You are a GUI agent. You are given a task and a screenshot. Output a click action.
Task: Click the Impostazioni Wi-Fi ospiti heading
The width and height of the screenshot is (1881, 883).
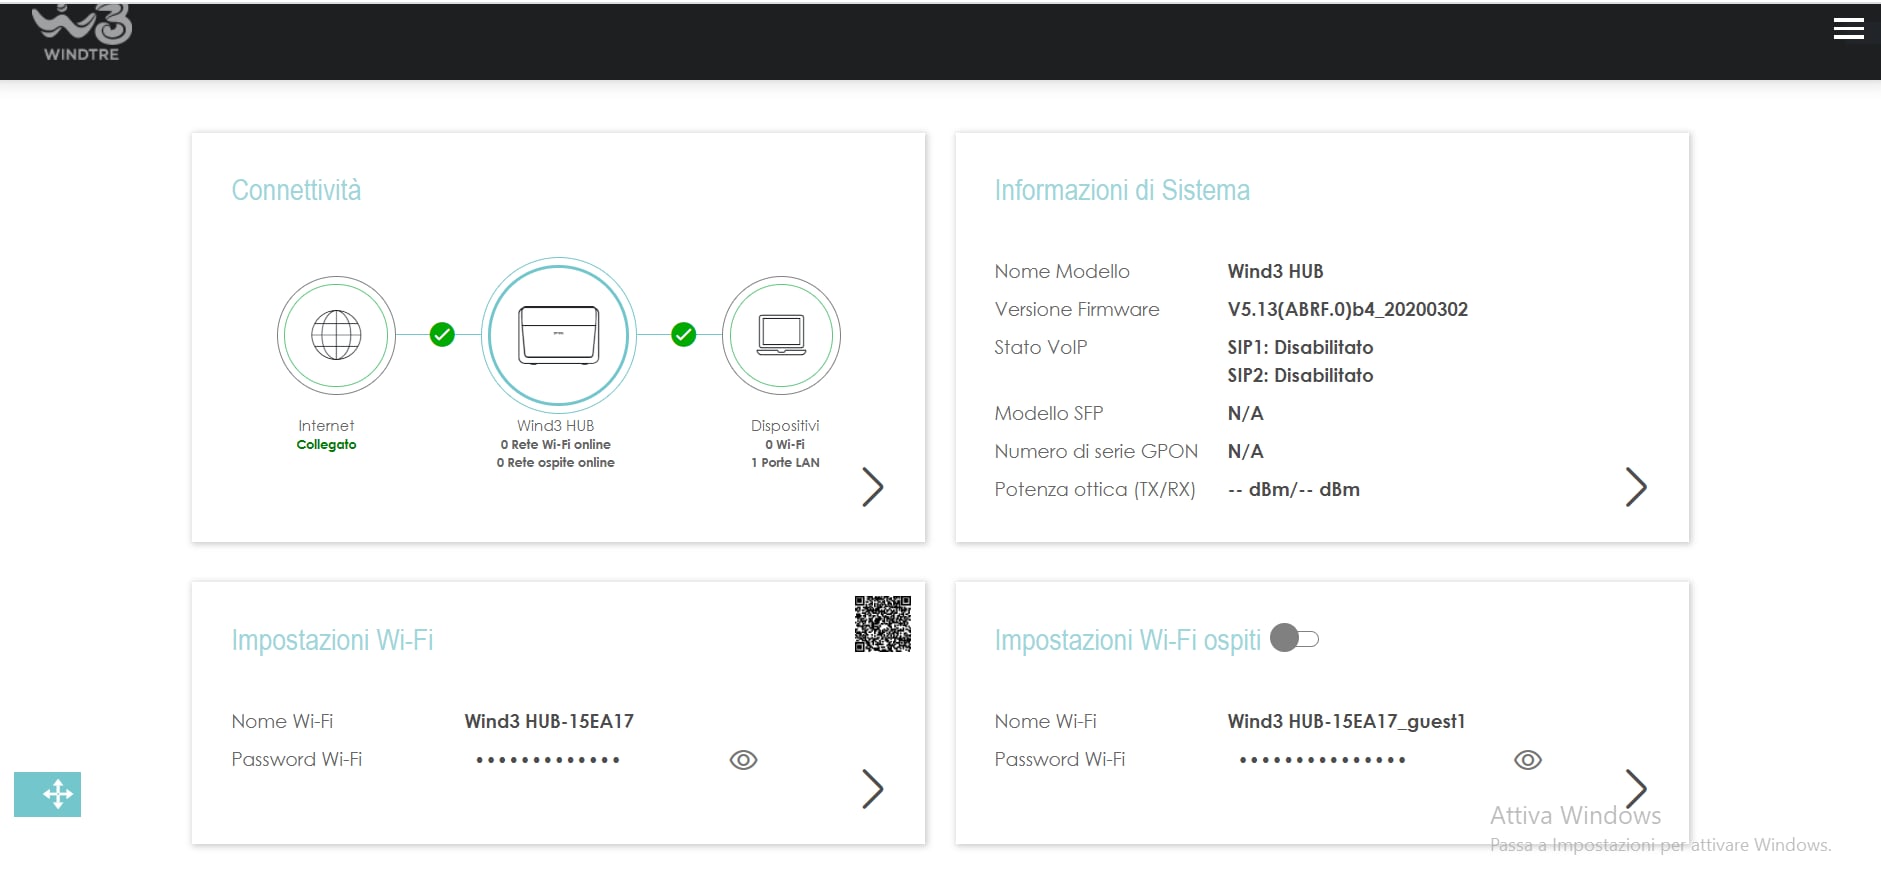[1128, 640]
